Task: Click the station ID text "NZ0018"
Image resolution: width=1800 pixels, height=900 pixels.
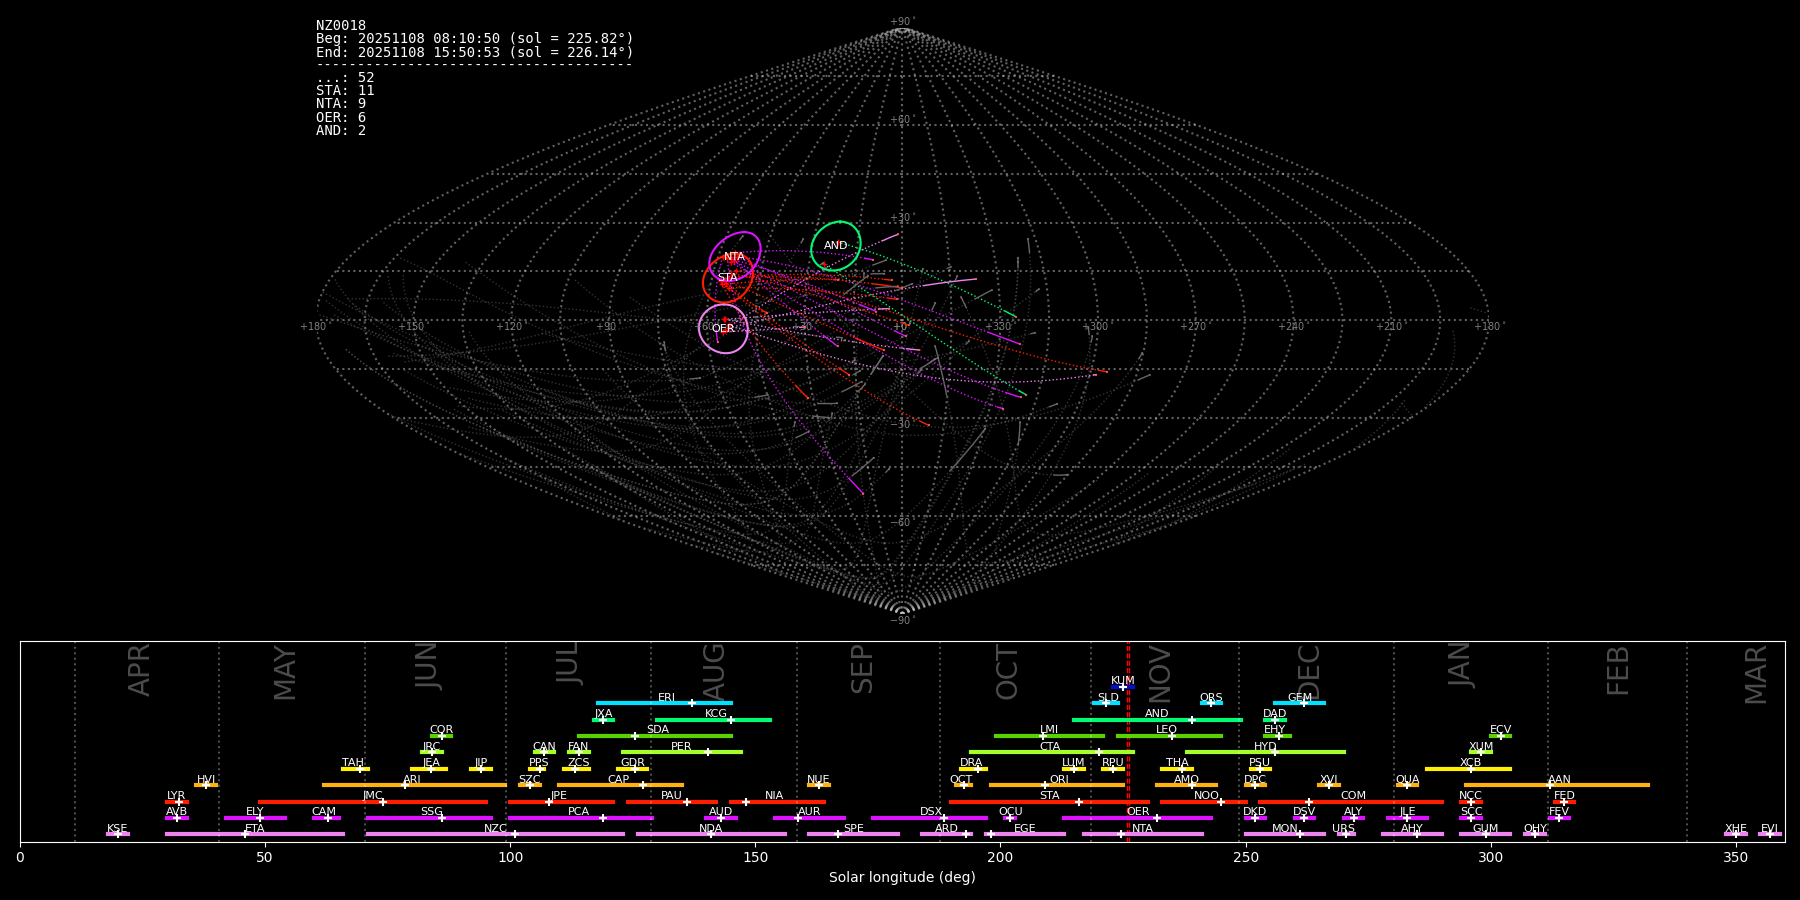Action: (341, 26)
